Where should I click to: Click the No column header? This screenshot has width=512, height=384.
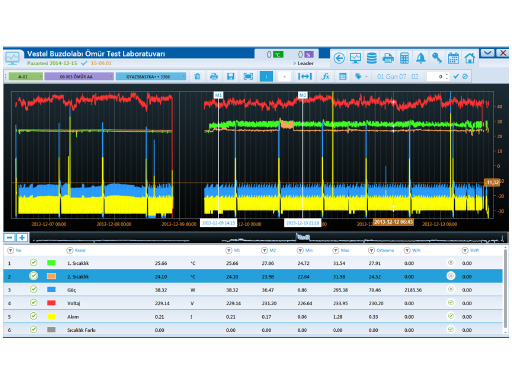pyautogui.click(x=18, y=250)
